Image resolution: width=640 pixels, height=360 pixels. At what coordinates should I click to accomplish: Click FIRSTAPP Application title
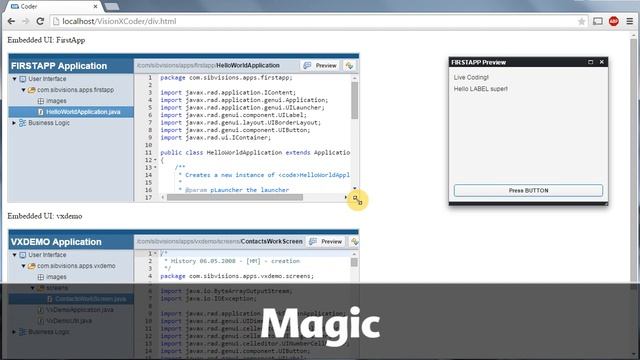pos(59,66)
